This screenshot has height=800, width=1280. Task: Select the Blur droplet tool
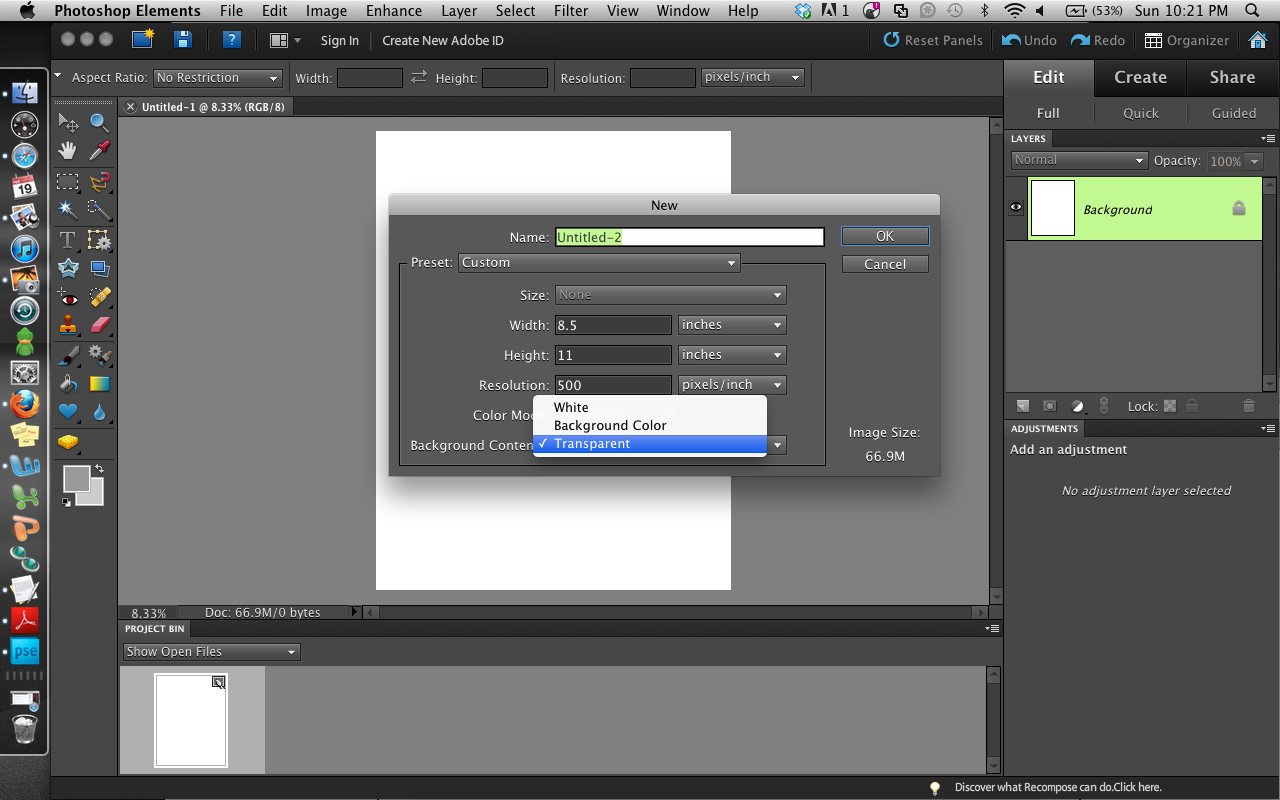pyautogui.click(x=99, y=411)
